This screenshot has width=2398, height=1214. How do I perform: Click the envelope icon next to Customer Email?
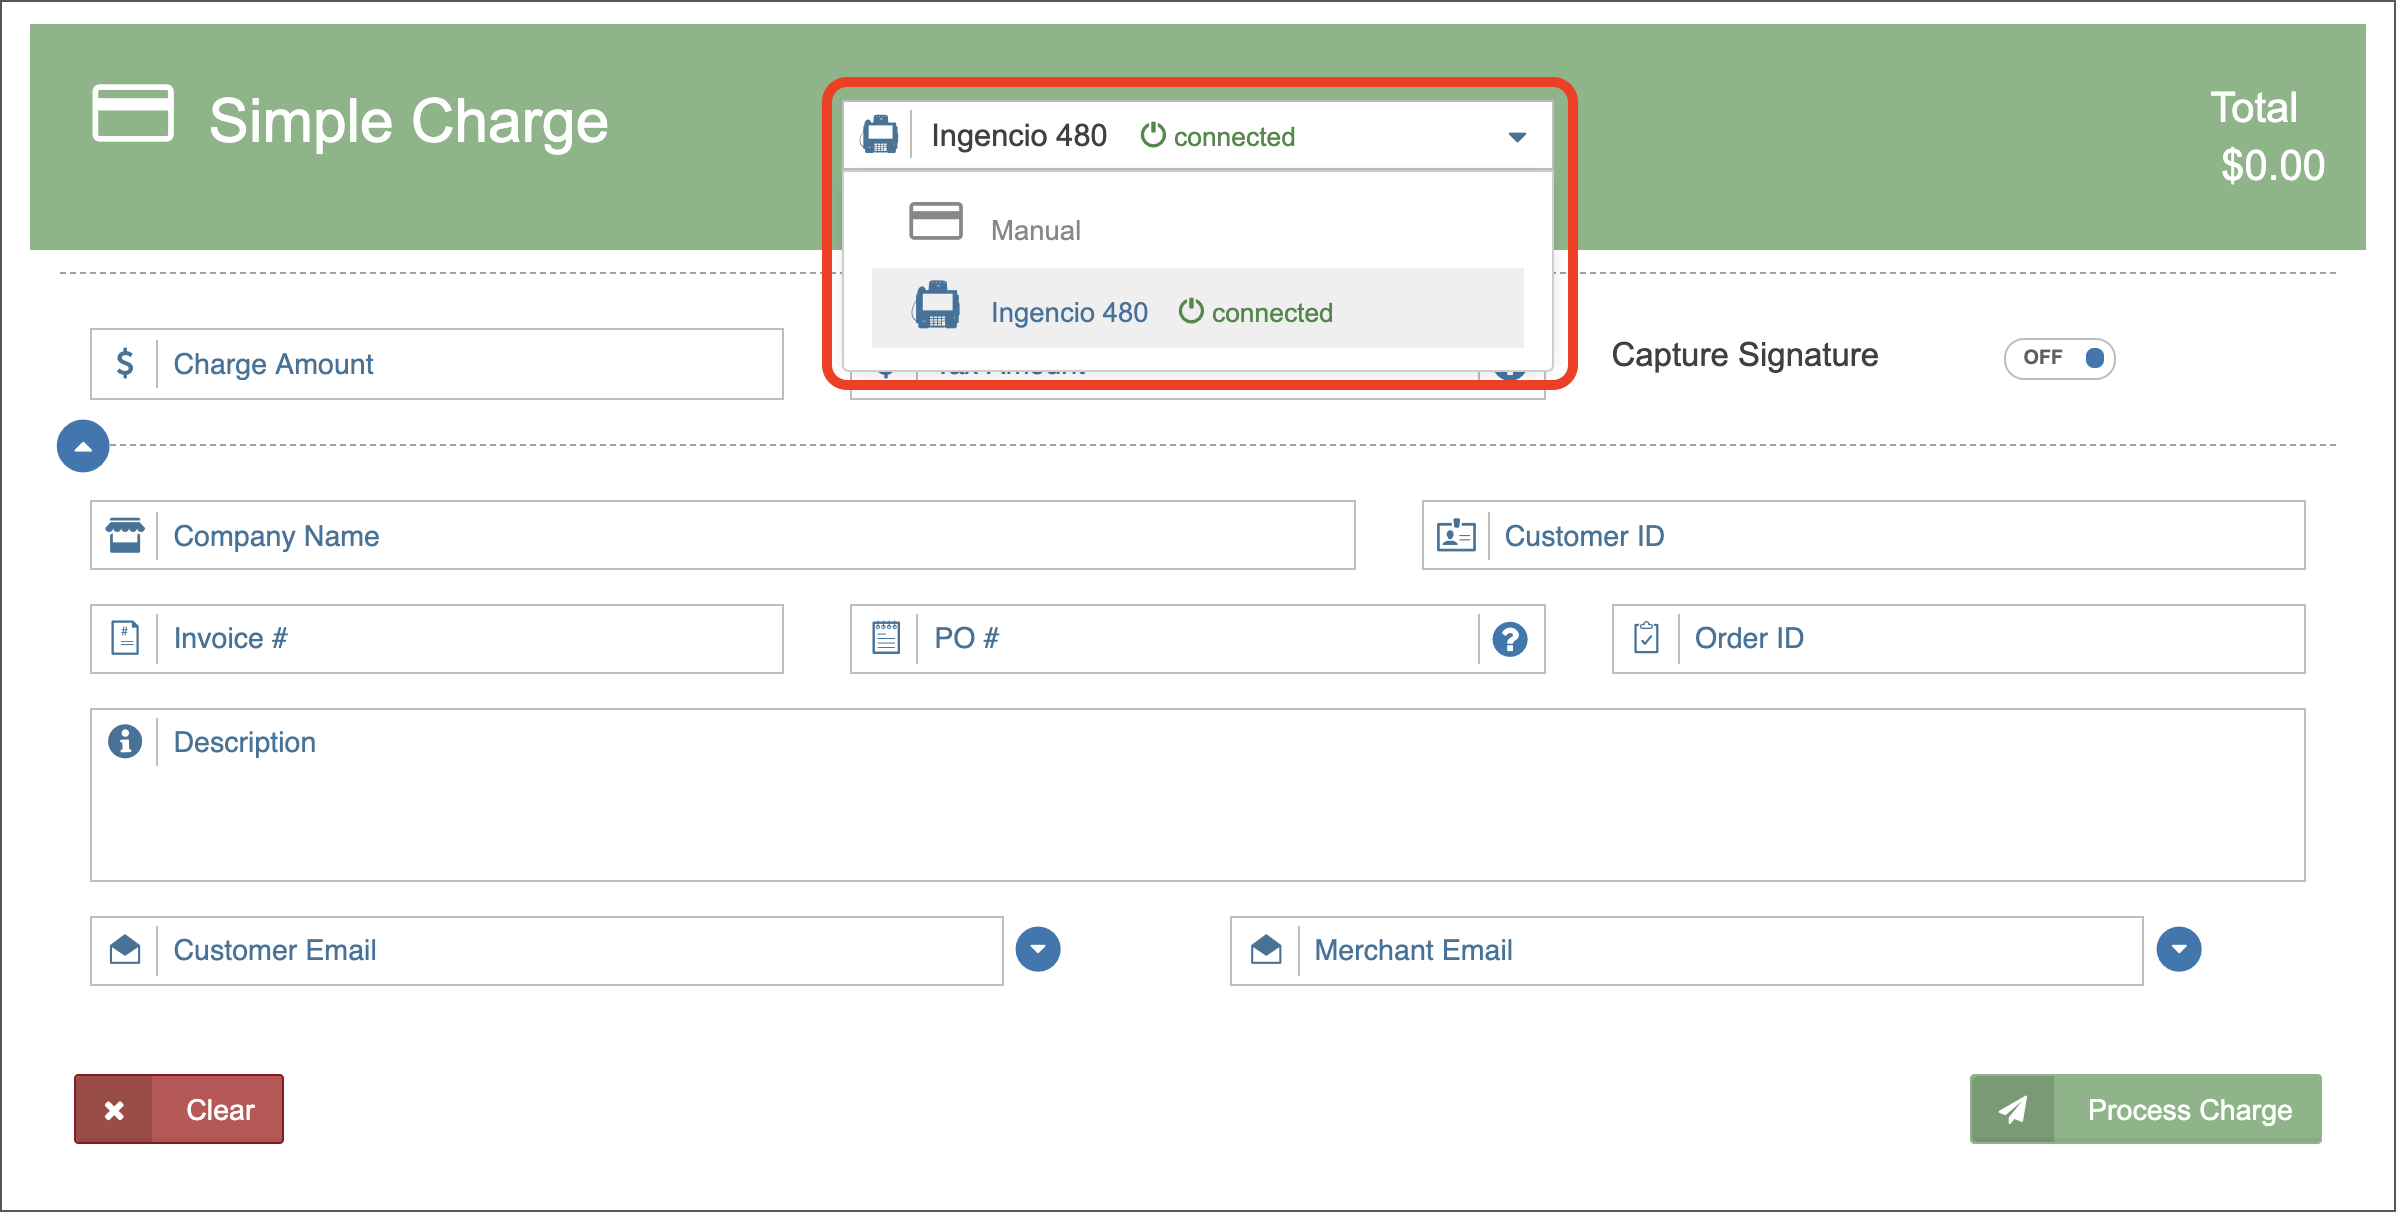click(x=130, y=949)
